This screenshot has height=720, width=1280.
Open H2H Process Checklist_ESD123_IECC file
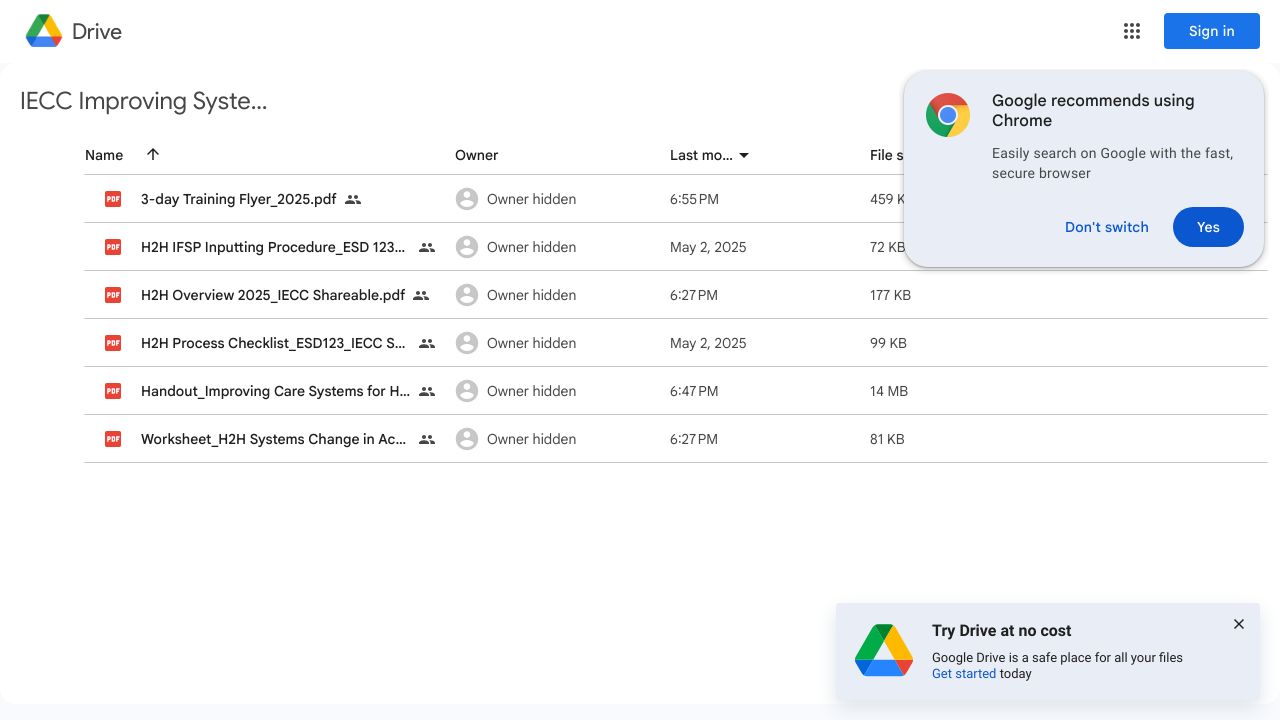click(x=273, y=343)
